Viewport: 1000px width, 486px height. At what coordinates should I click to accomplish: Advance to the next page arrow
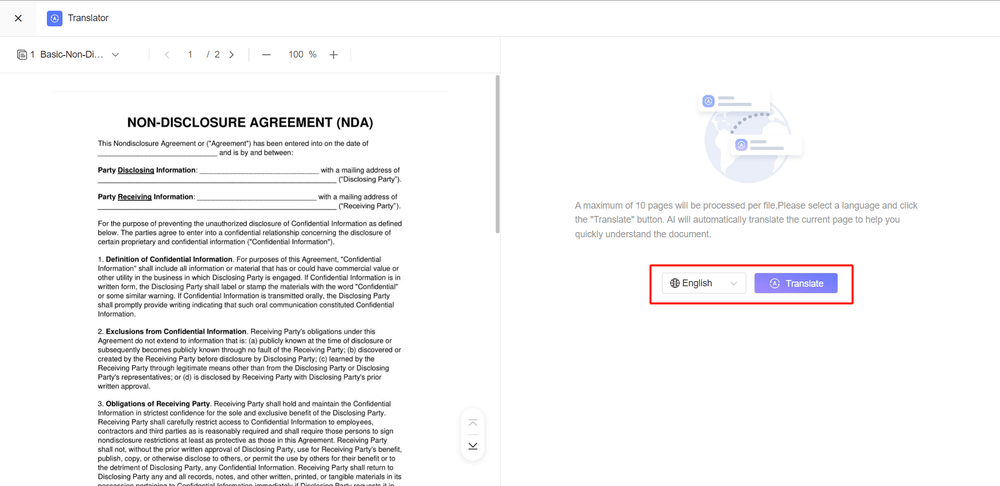(232, 55)
